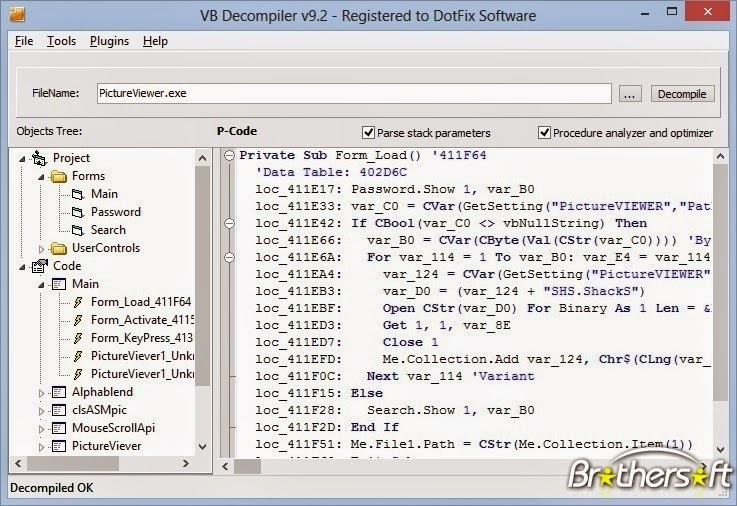Click the code pane vertical scrollbar thumb
737x506 pixels.
720,283
